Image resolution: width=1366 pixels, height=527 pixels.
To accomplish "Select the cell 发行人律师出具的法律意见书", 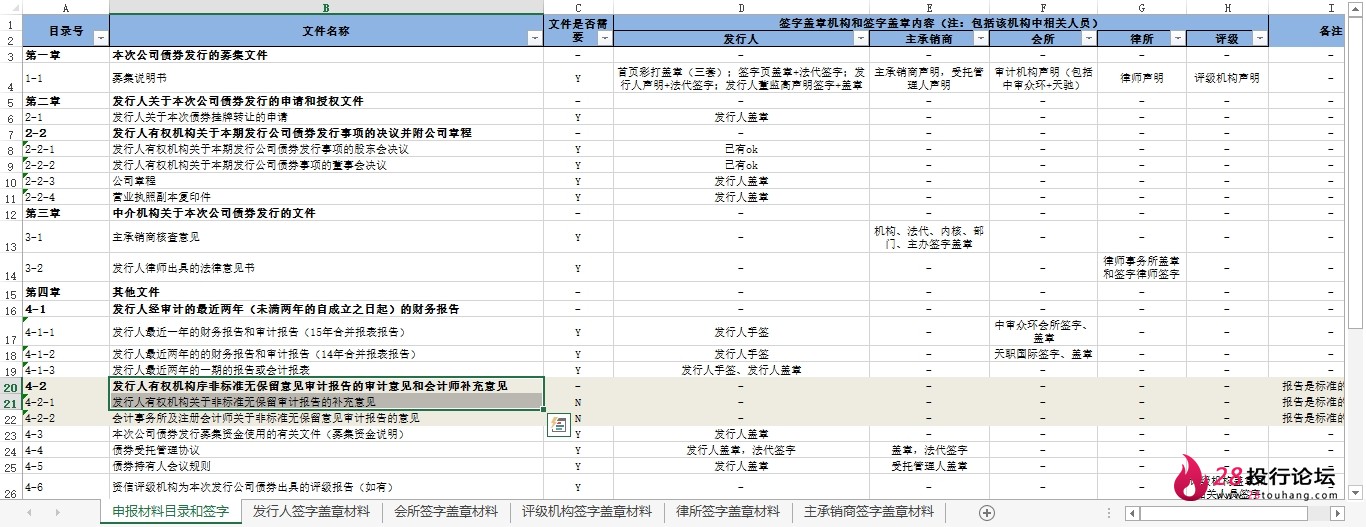I will tap(326, 268).
